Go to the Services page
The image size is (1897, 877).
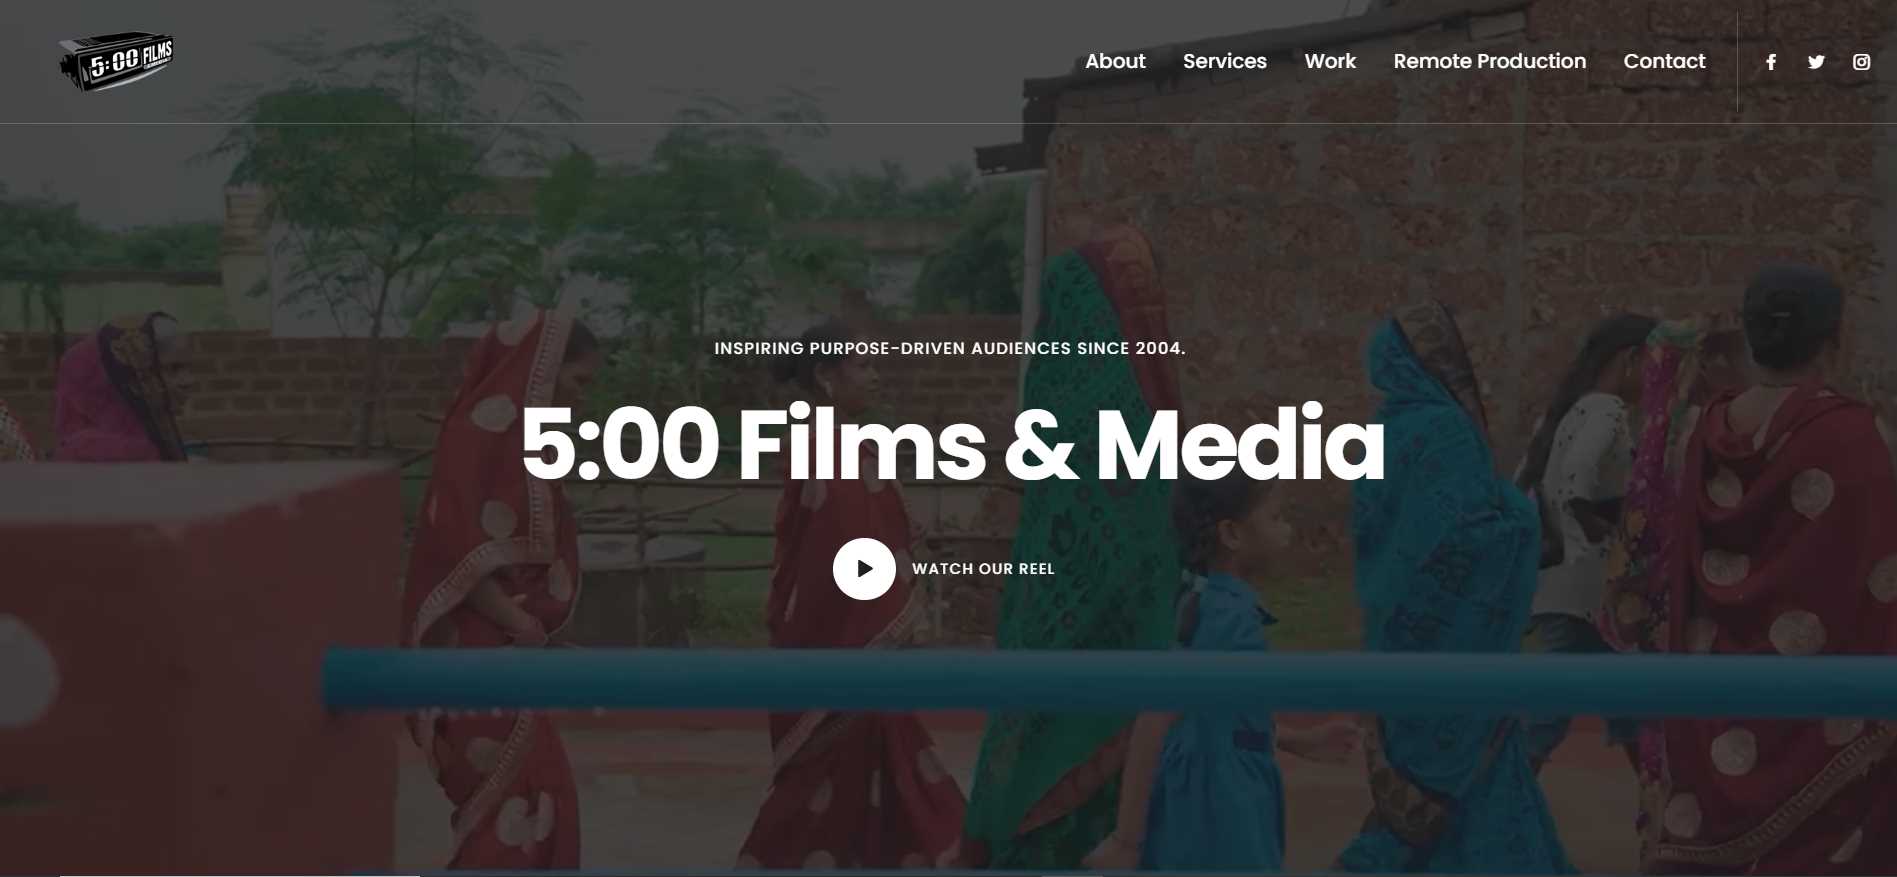(1224, 61)
